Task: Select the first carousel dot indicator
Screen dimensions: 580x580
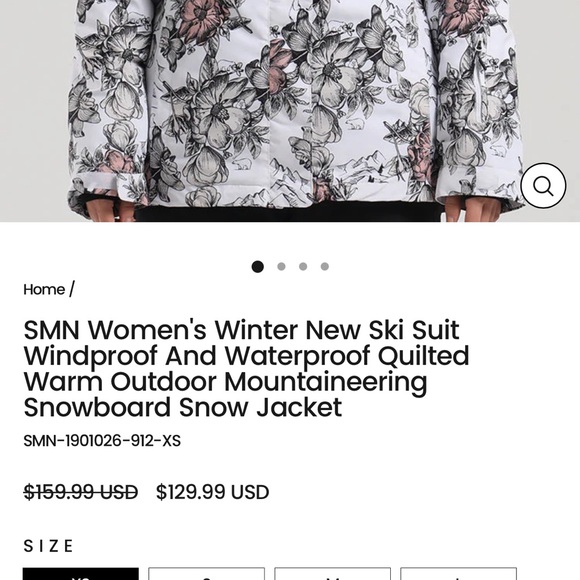Action: 257,266
